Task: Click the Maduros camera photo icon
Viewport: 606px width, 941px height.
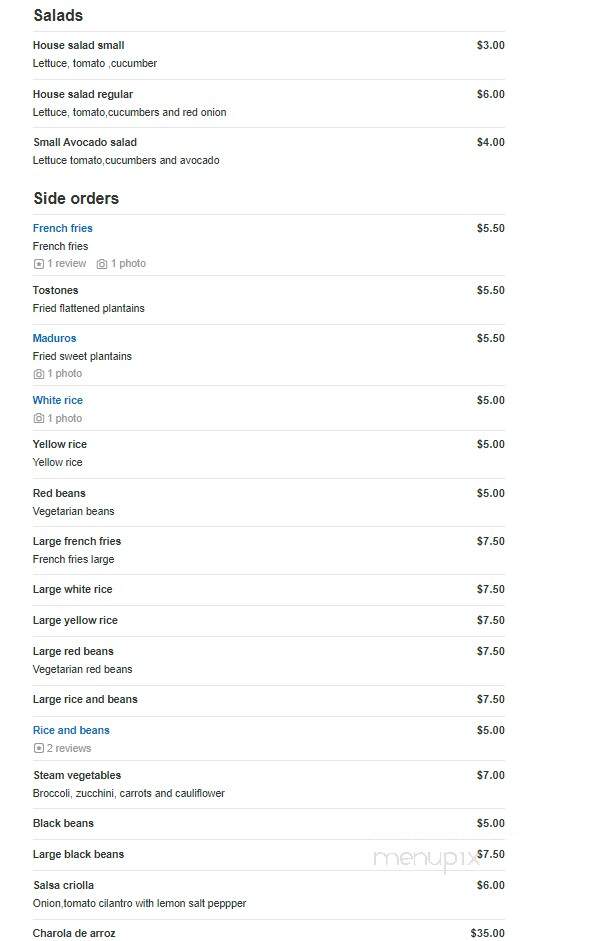Action: click(39, 374)
